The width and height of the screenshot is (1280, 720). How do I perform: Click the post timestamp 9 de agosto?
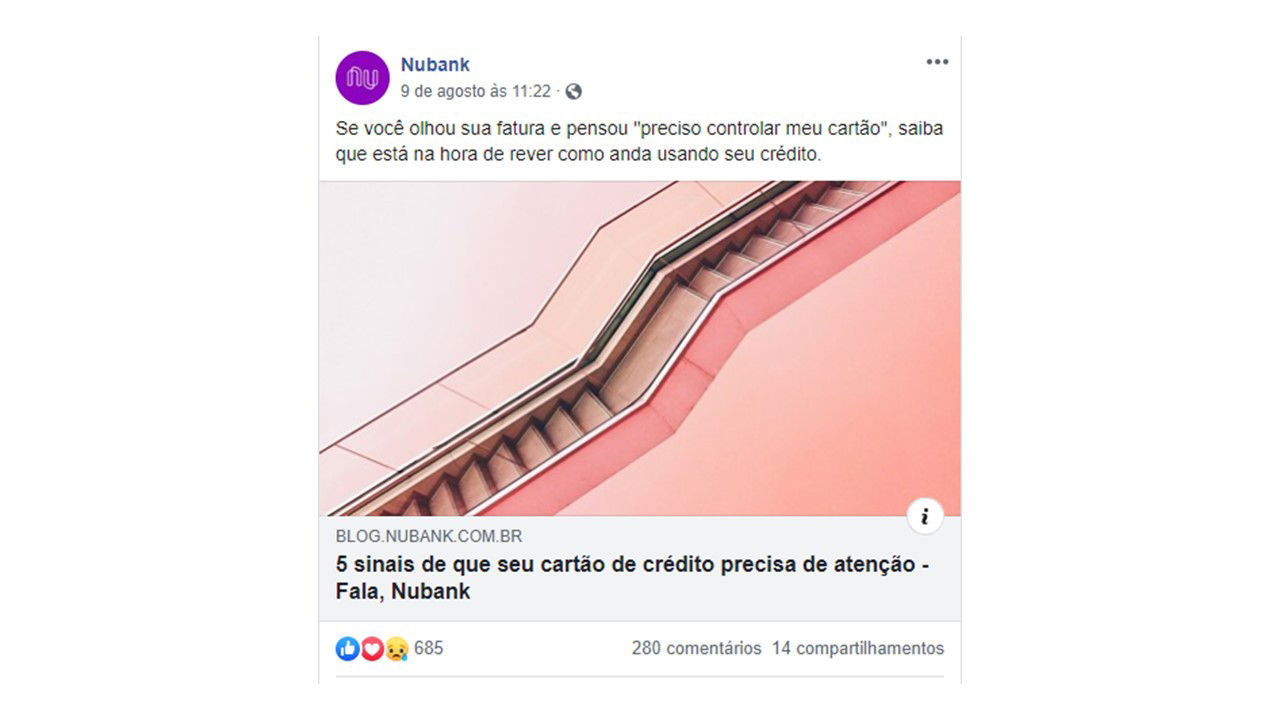click(x=443, y=91)
